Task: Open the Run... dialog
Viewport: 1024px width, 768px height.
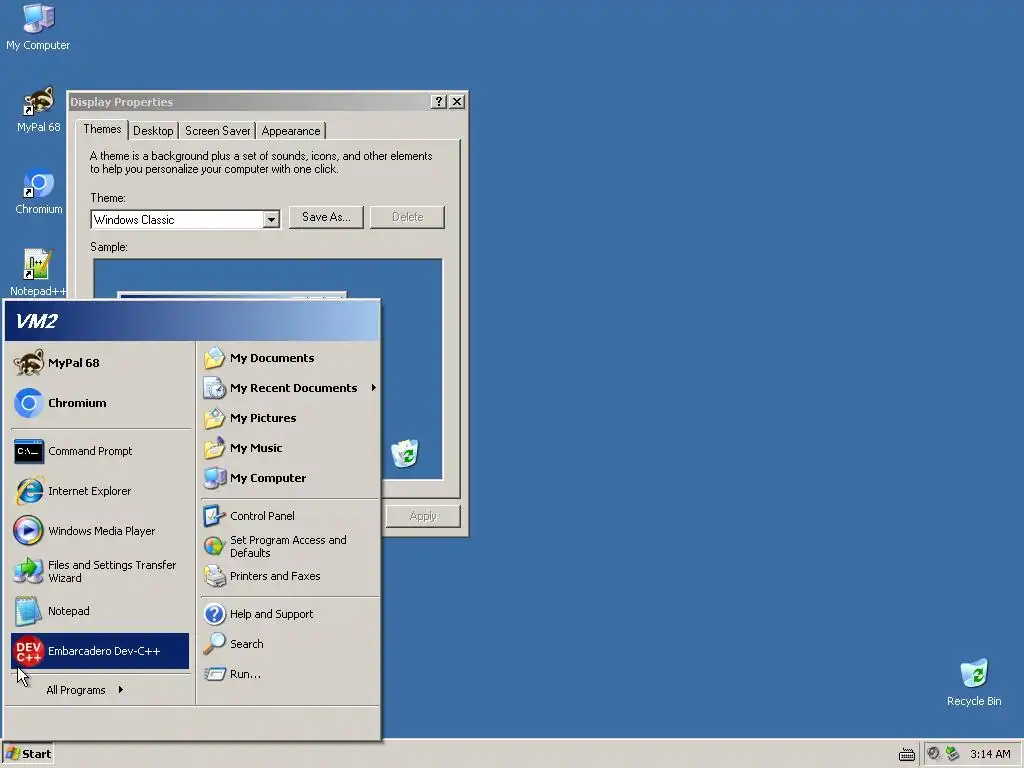Action: pyautogui.click(x=290, y=674)
